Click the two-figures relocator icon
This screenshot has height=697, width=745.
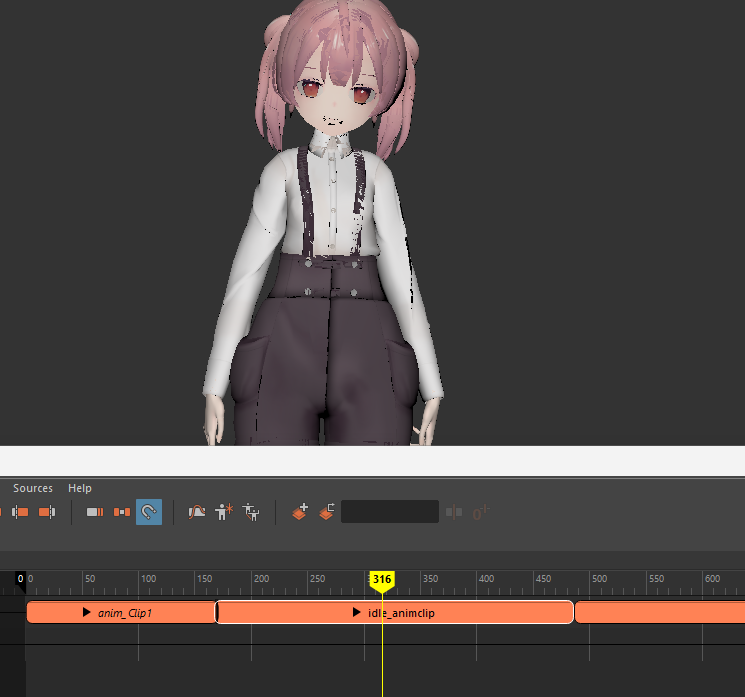pos(251,512)
